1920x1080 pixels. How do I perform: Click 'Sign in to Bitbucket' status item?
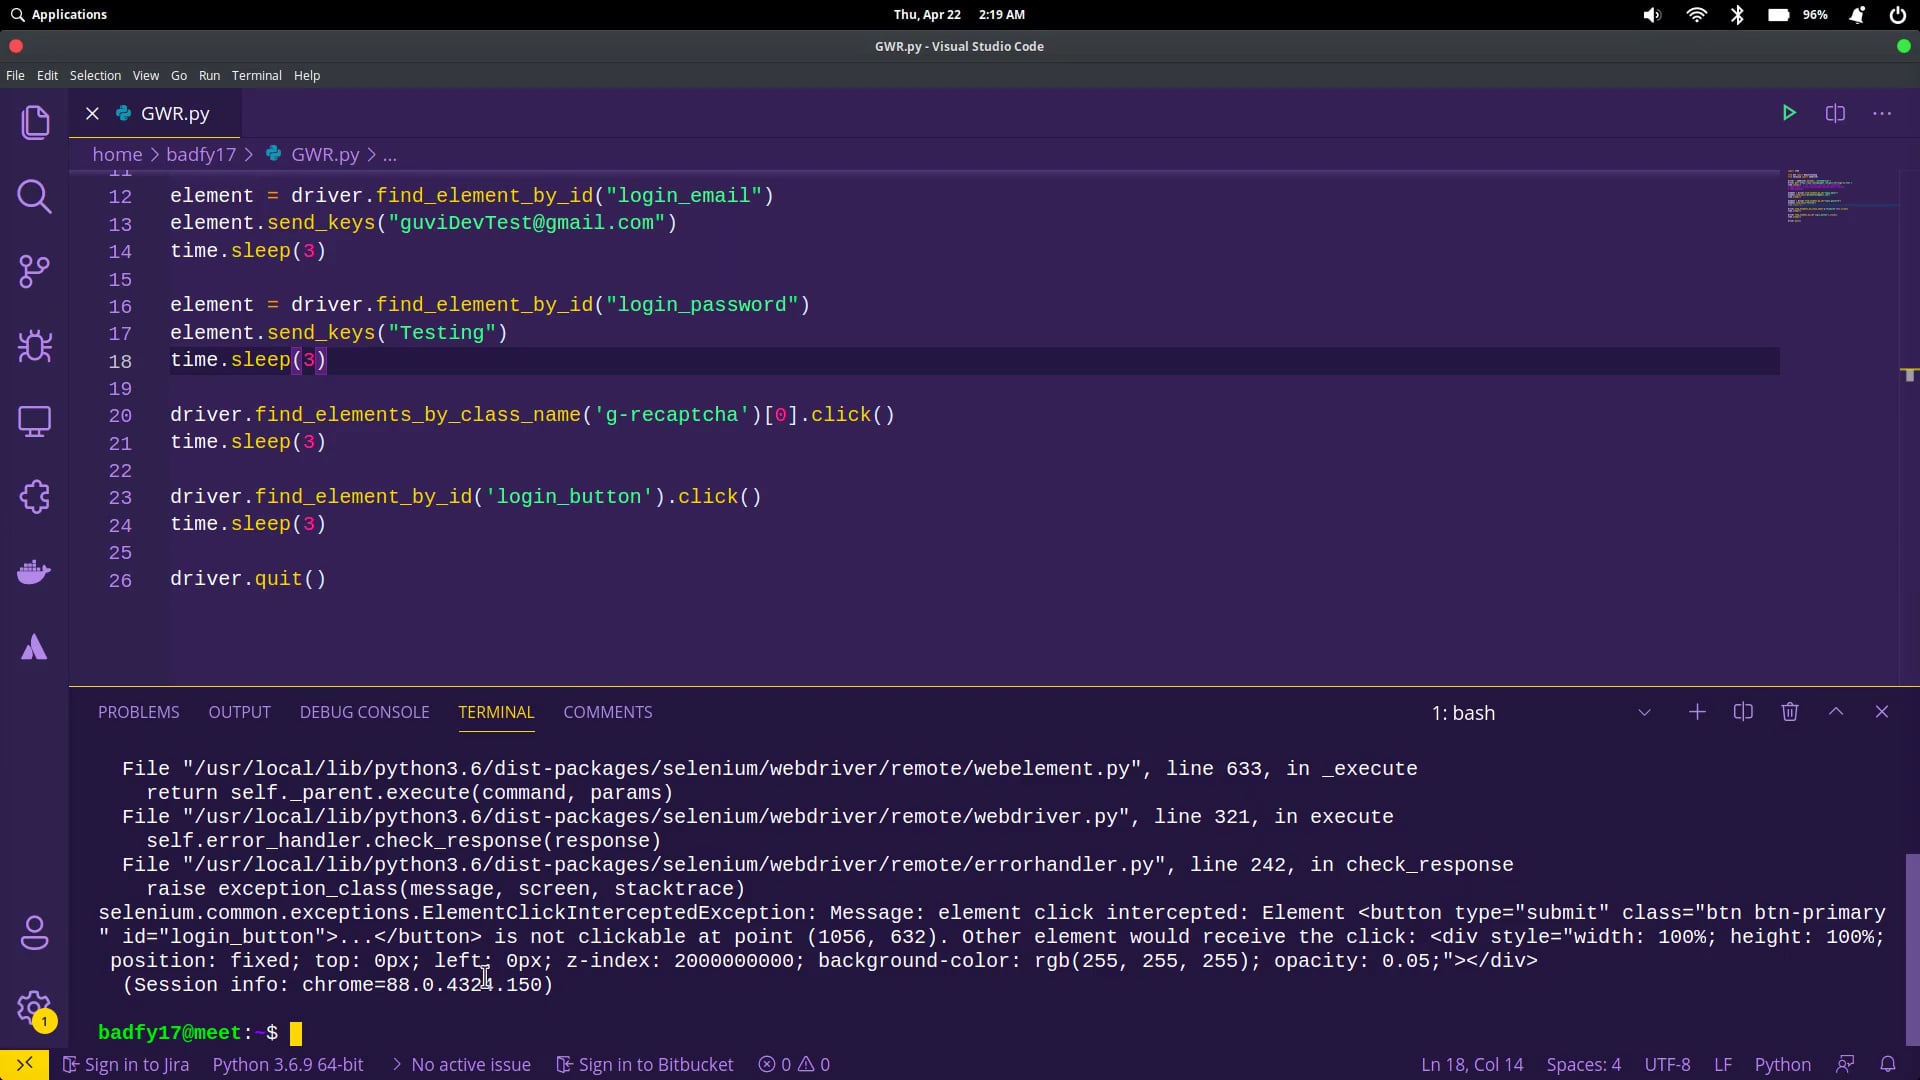tap(645, 1065)
